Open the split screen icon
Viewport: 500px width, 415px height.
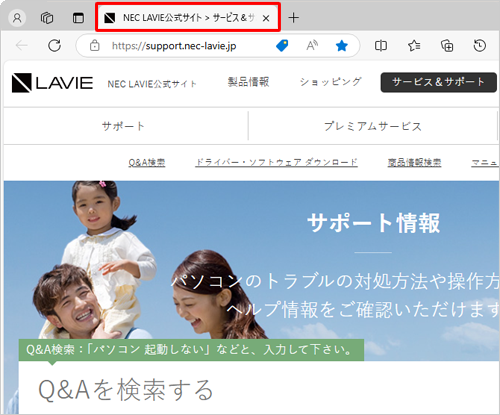pyautogui.click(x=381, y=46)
